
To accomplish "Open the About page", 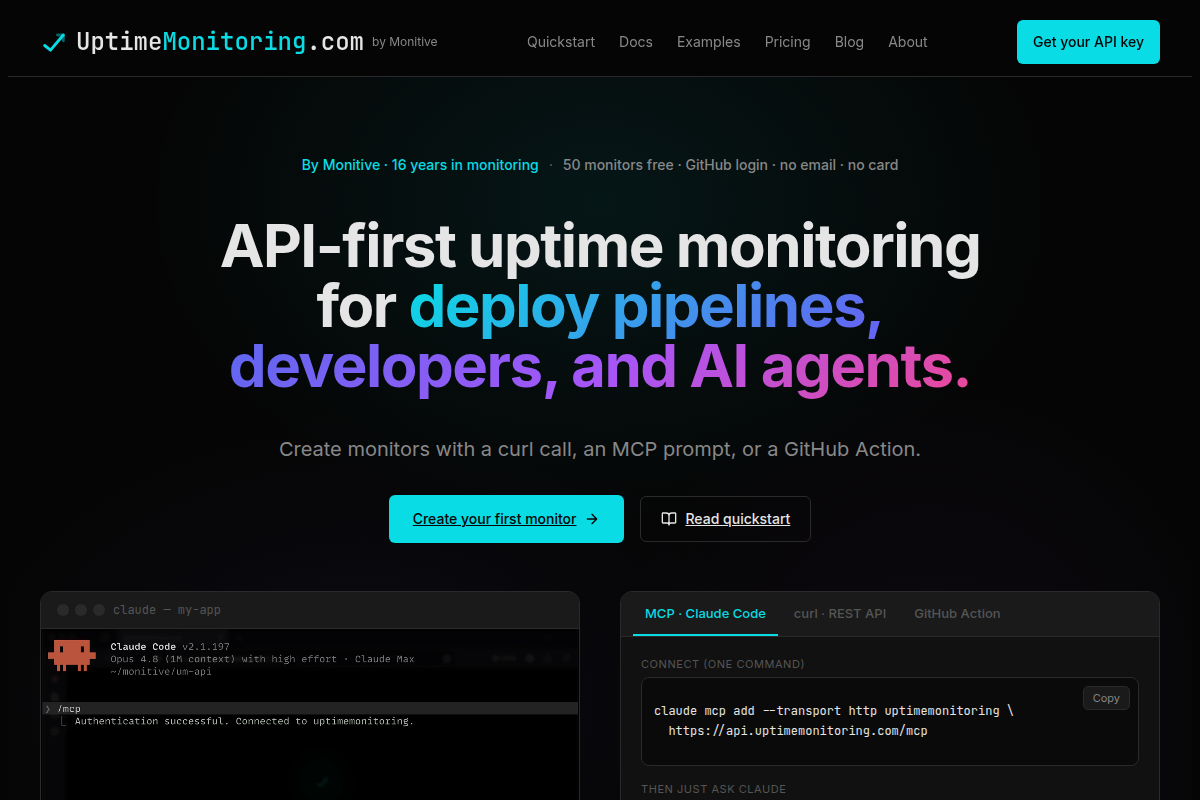I will point(908,42).
